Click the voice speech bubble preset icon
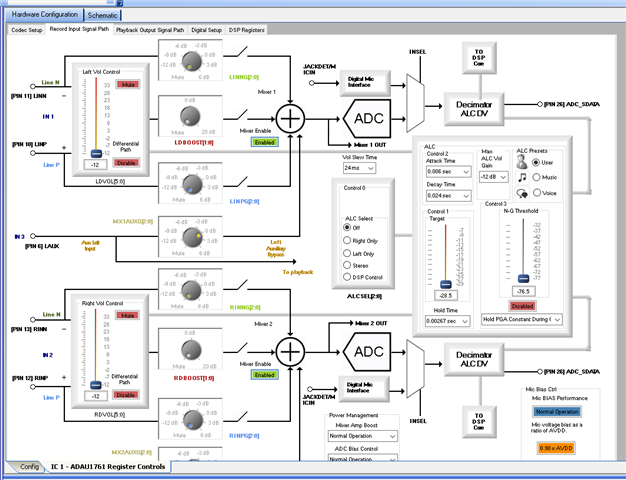The image size is (626, 480). [522, 193]
